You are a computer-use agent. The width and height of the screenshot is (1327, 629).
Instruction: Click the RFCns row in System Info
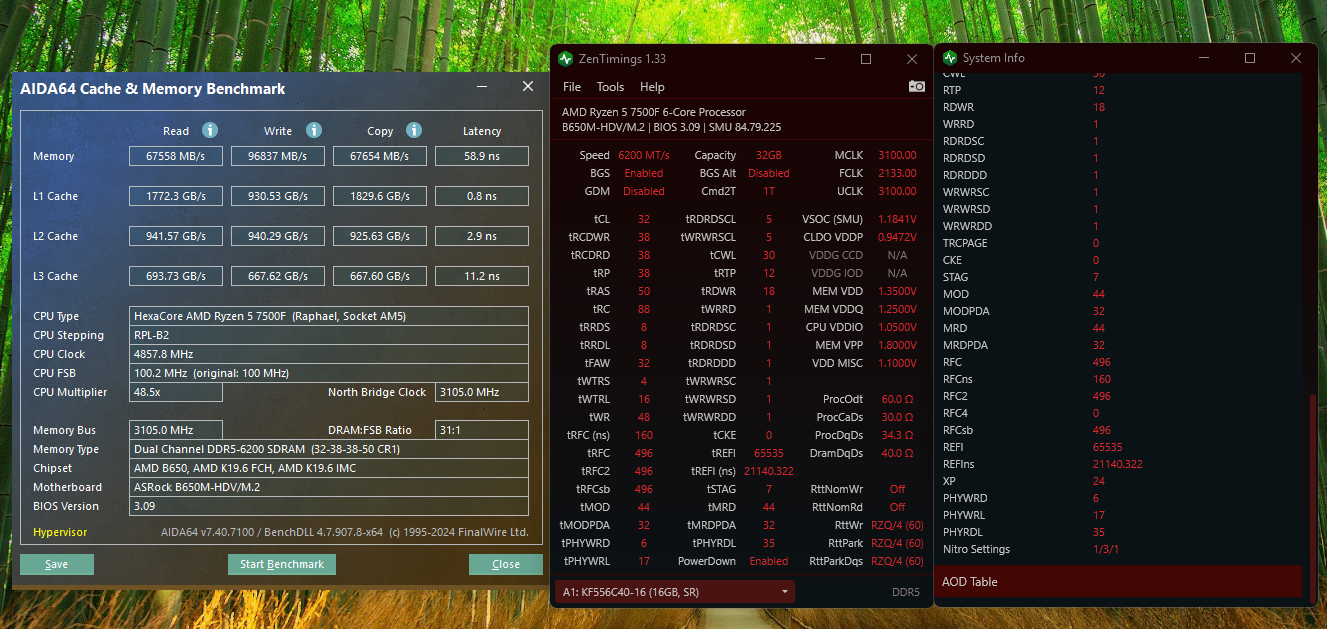(1120, 379)
